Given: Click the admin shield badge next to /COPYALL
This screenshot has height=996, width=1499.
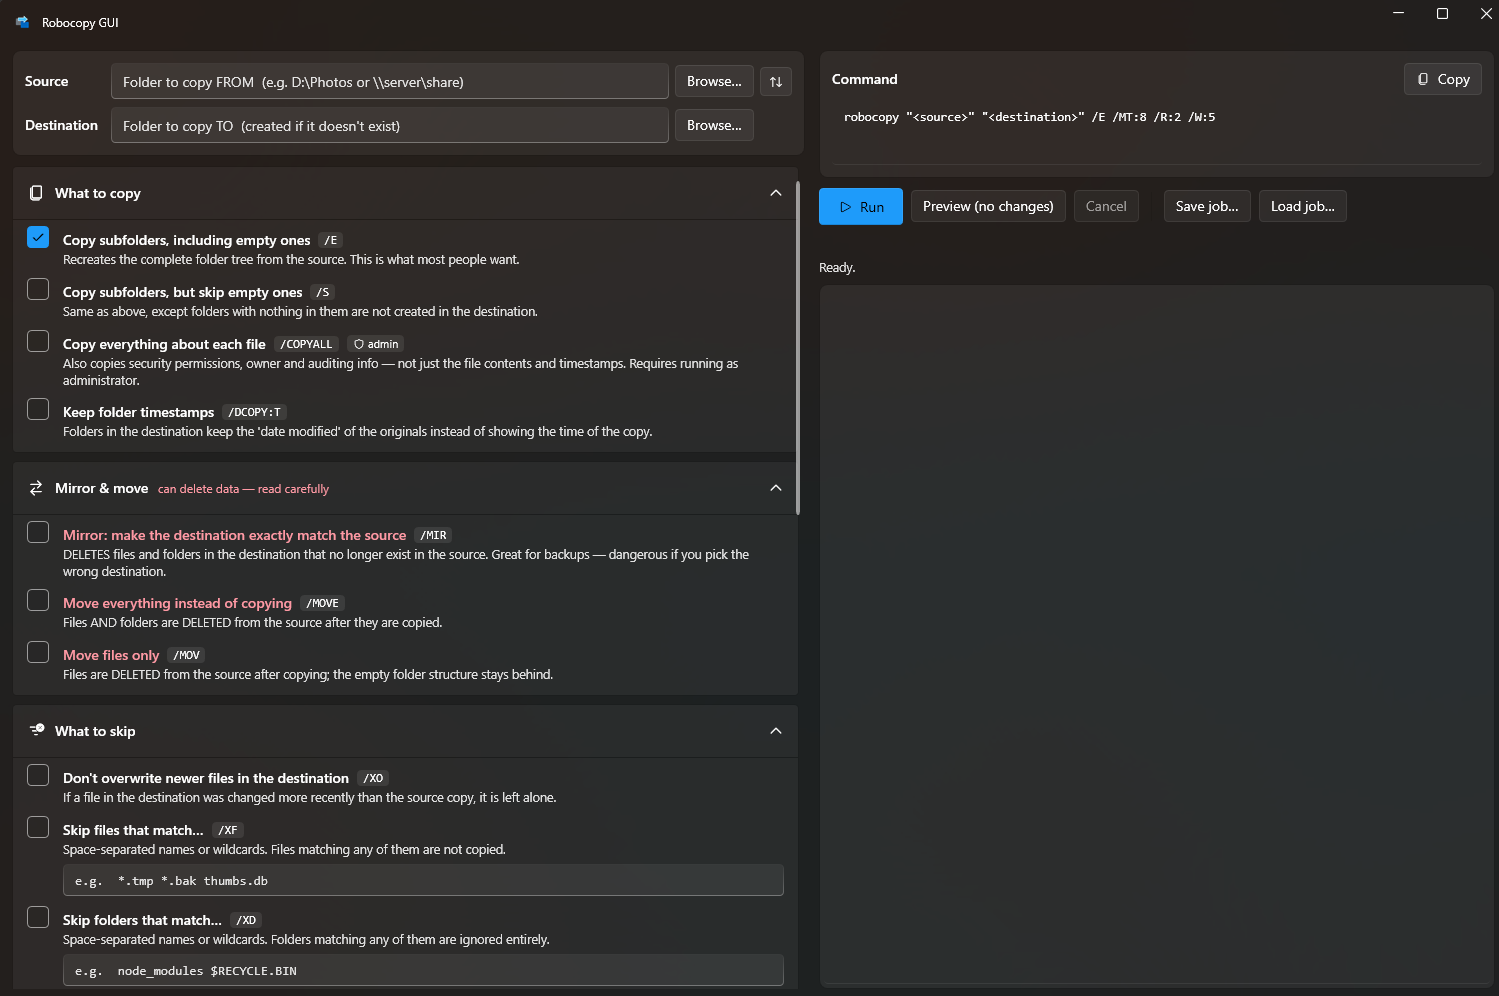Looking at the screenshot, I should coord(376,344).
